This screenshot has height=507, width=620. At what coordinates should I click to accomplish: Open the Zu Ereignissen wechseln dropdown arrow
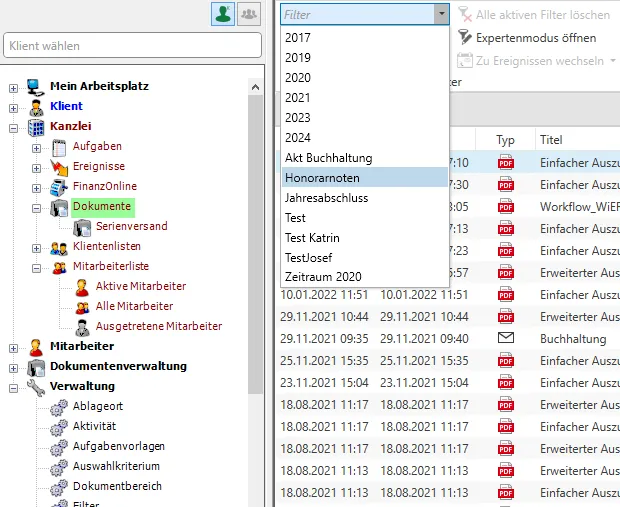tap(613, 61)
